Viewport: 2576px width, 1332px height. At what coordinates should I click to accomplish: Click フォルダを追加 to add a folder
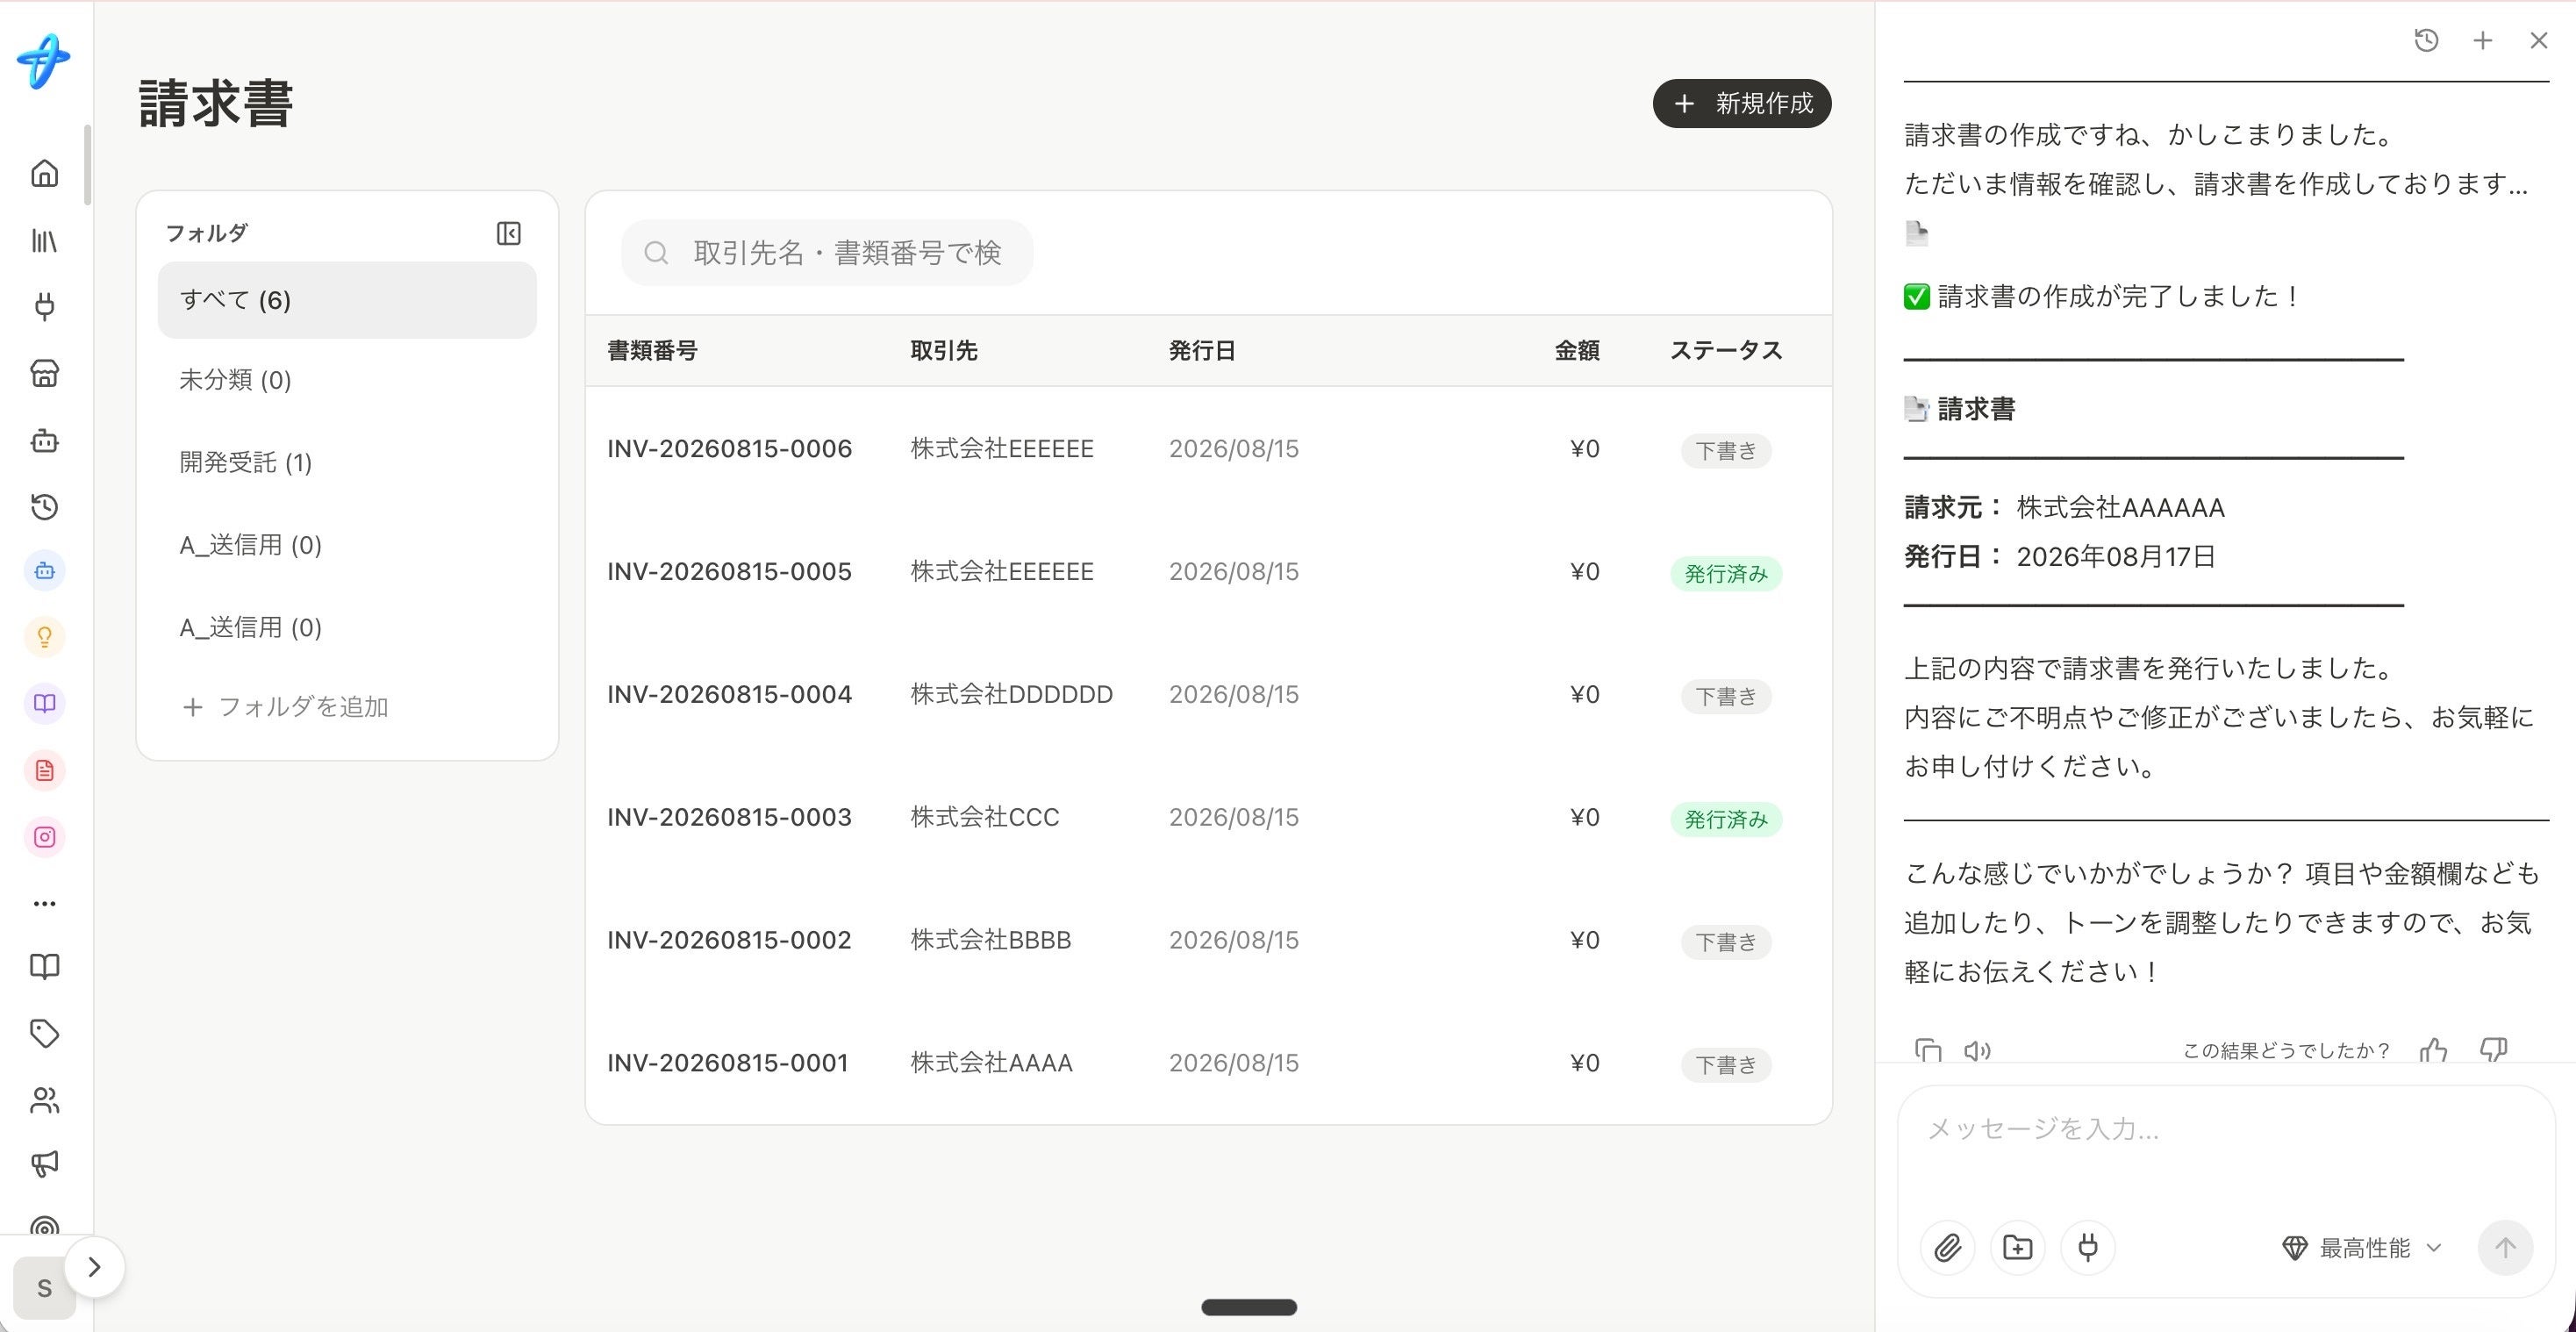point(285,707)
